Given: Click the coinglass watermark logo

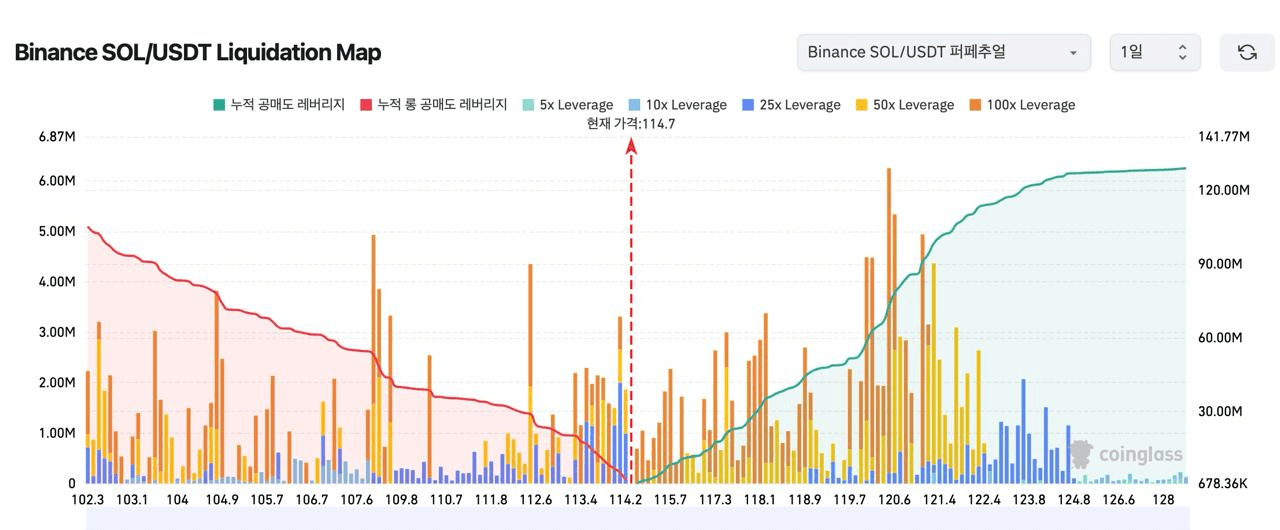Looking at the screenshot, I should [1126, 454].
